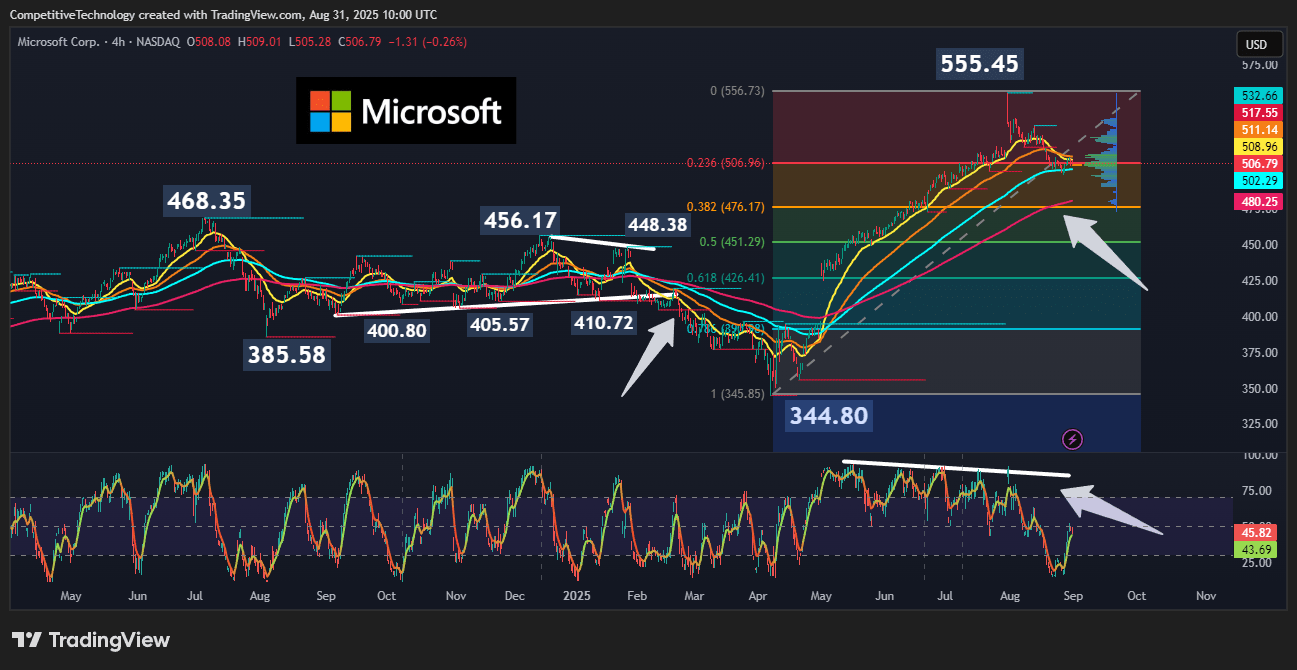This screenshot has width=1297, height=670.
Task: Click Sep on the time axis
Action: (1072, 595)
